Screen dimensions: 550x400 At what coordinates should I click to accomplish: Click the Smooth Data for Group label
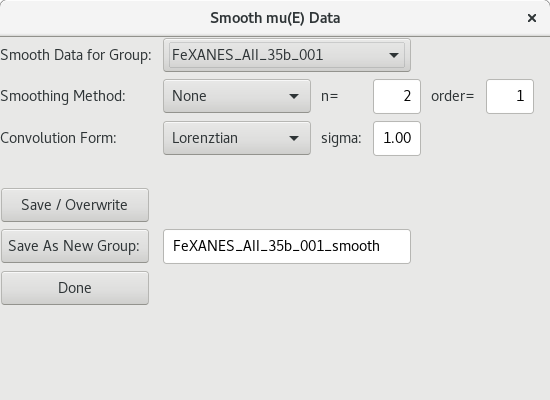76,55
